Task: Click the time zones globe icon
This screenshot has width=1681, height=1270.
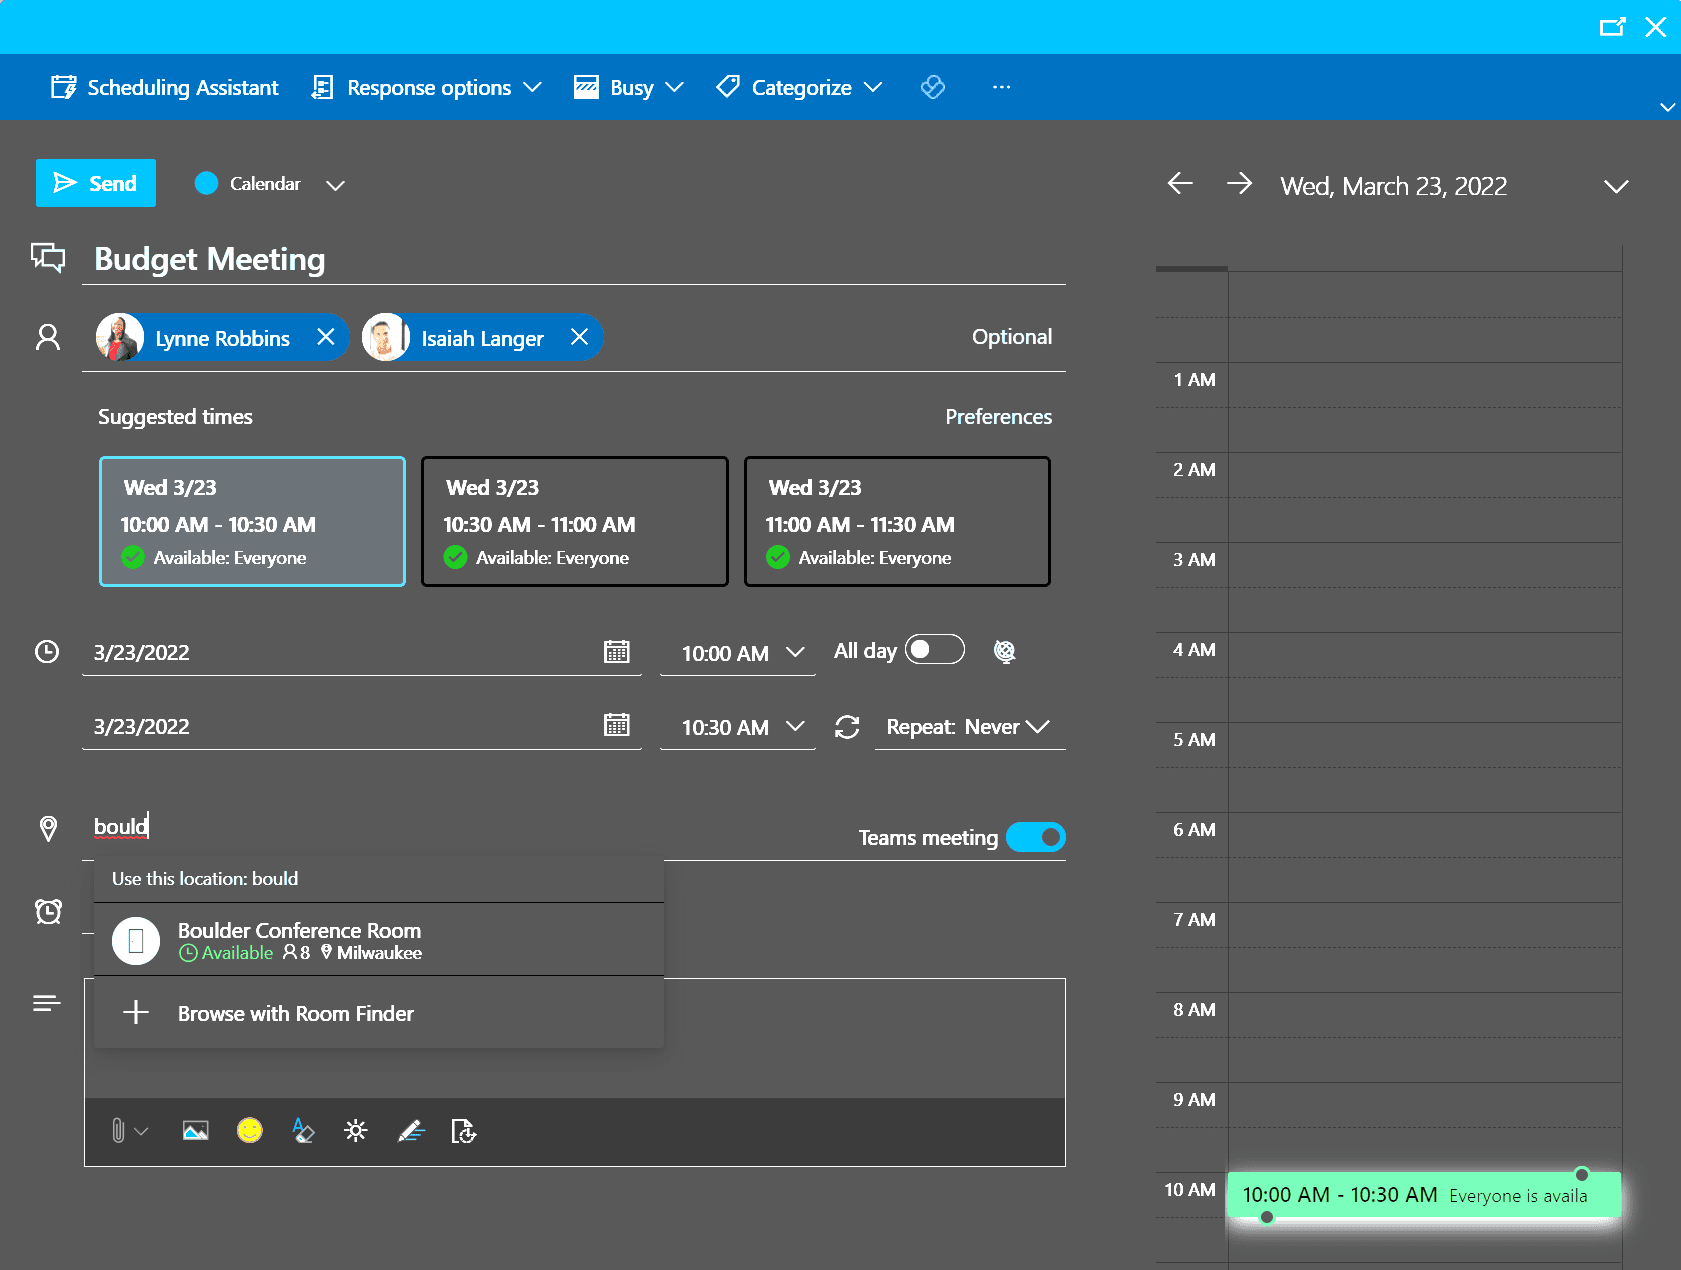Action: pyautogui.click(x=1004, y=652)
